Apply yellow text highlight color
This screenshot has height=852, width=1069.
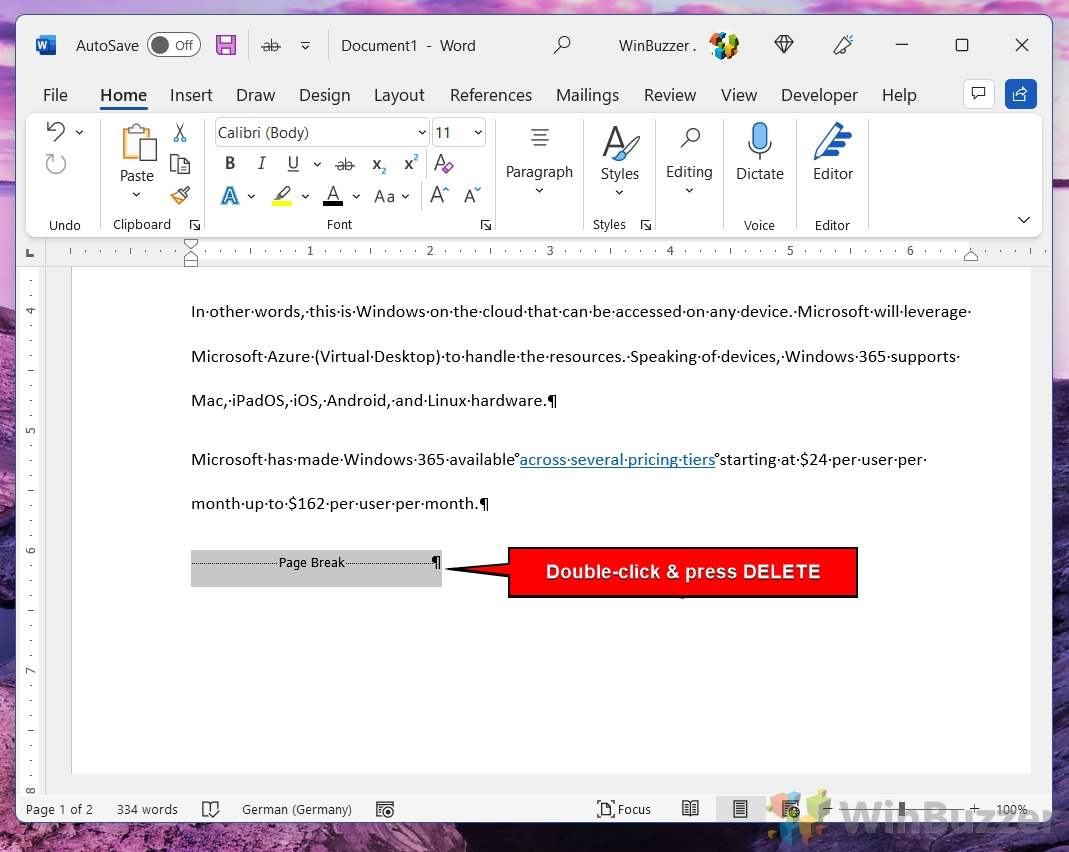click(x=282, y=196)
